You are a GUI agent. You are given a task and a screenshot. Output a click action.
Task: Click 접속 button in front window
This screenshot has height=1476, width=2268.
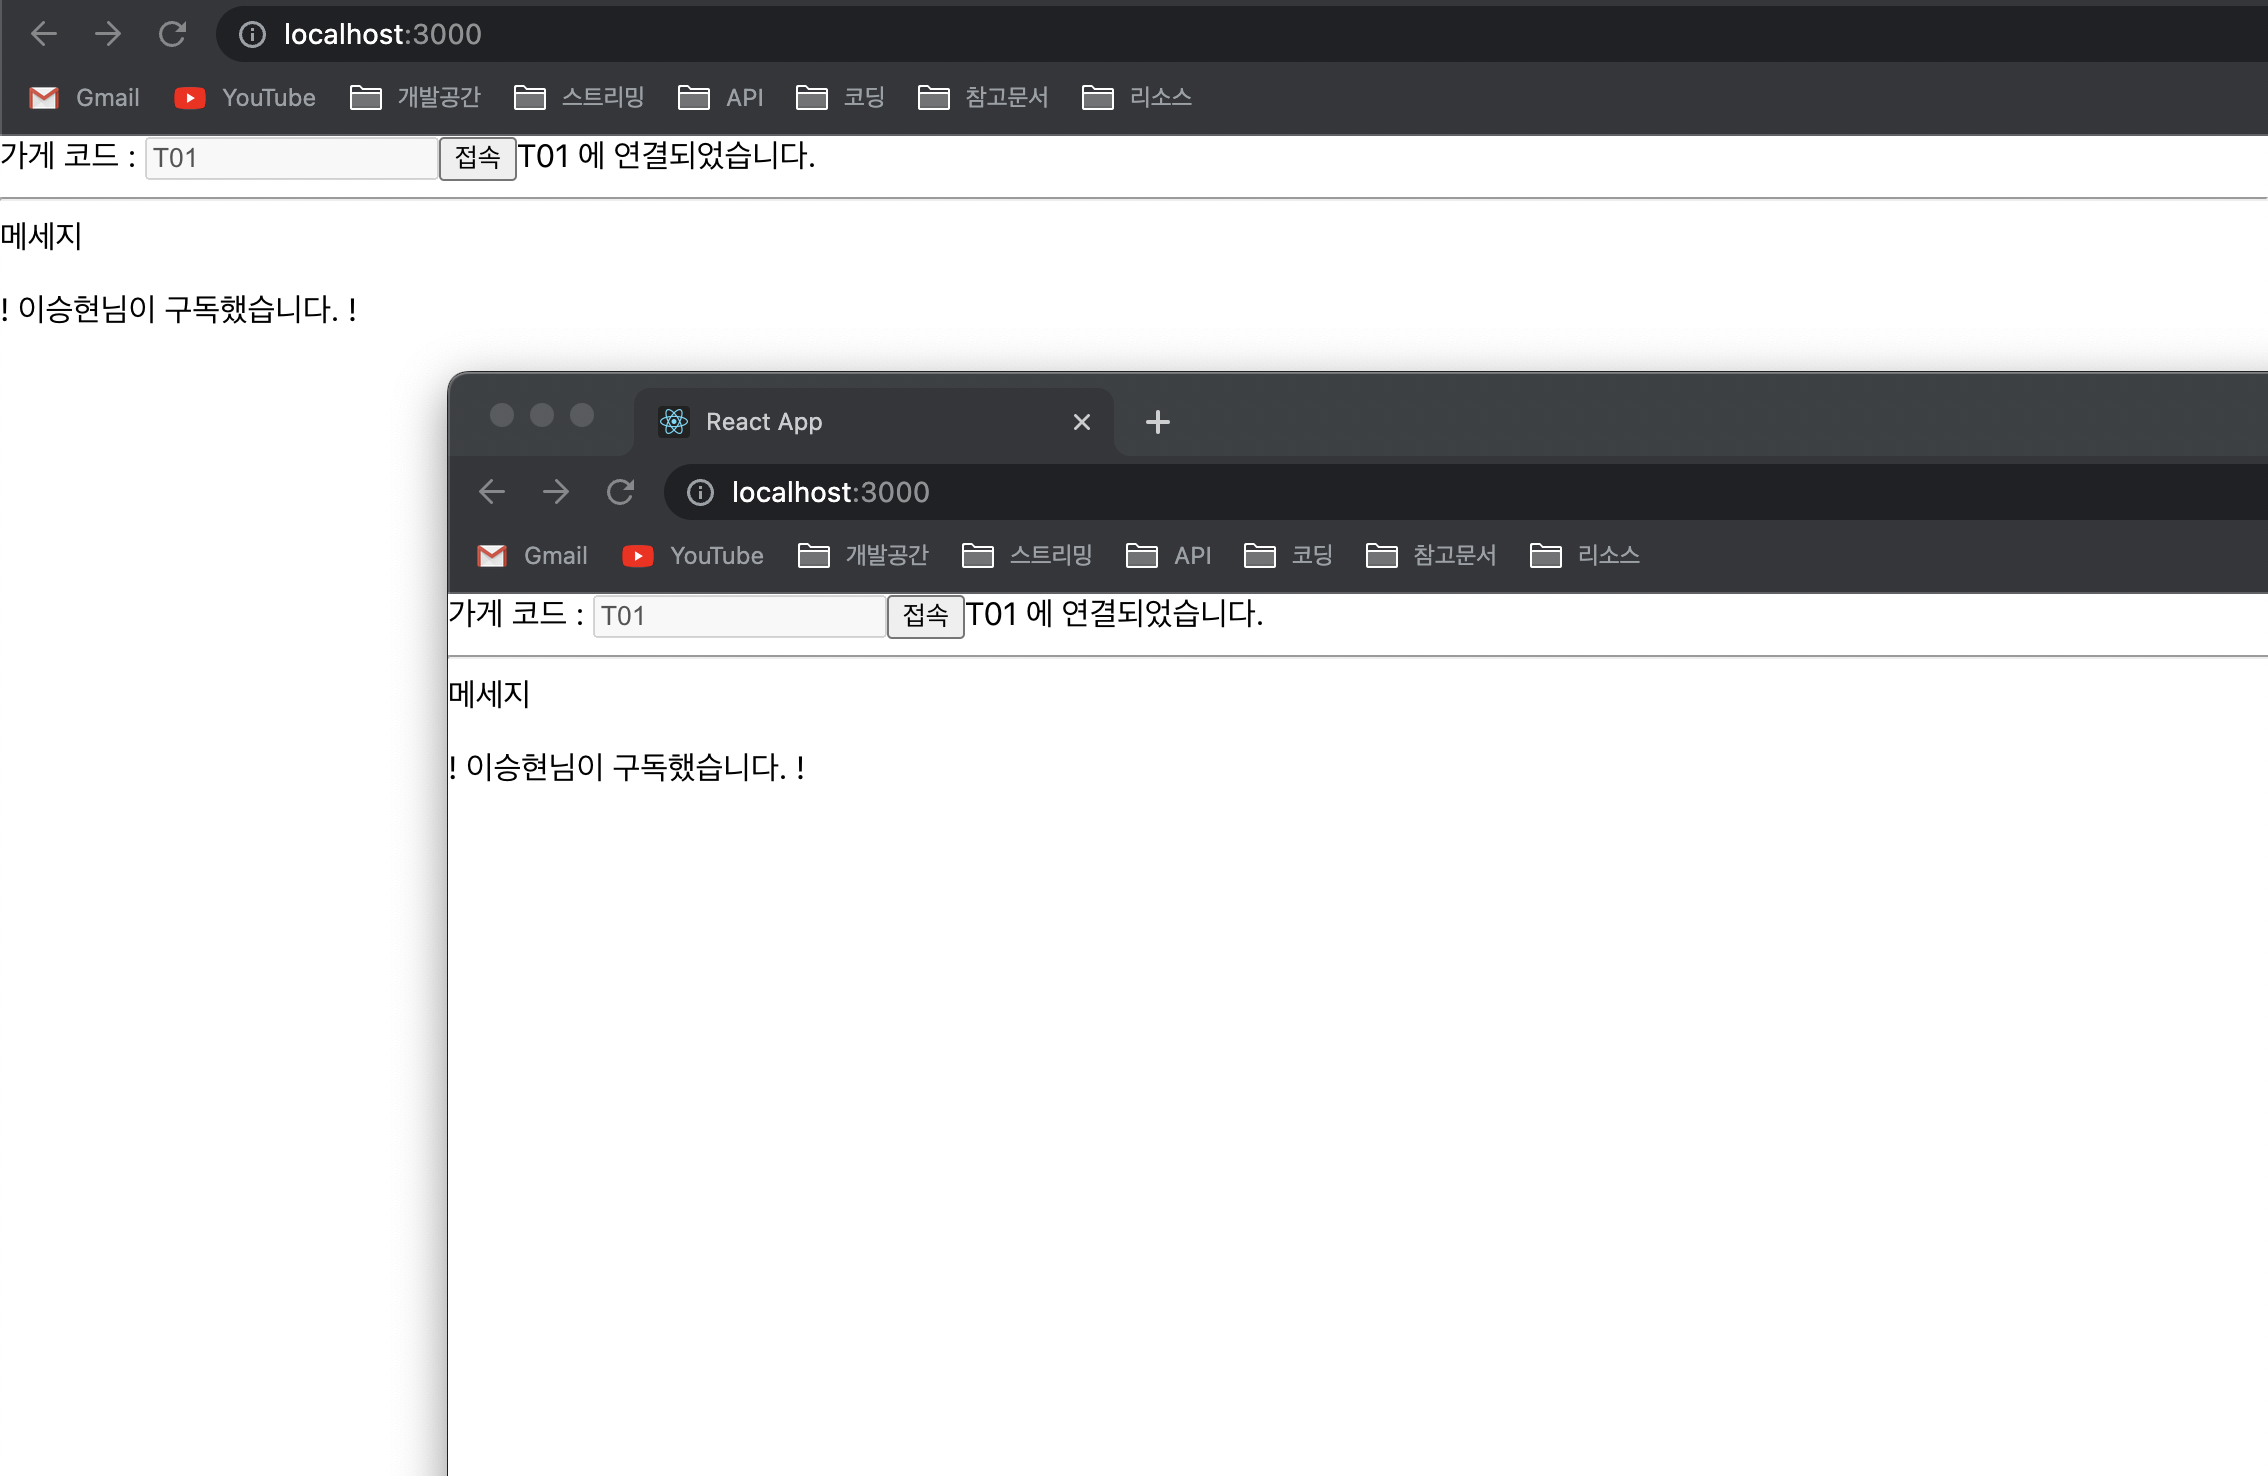(x=925, y=616)
